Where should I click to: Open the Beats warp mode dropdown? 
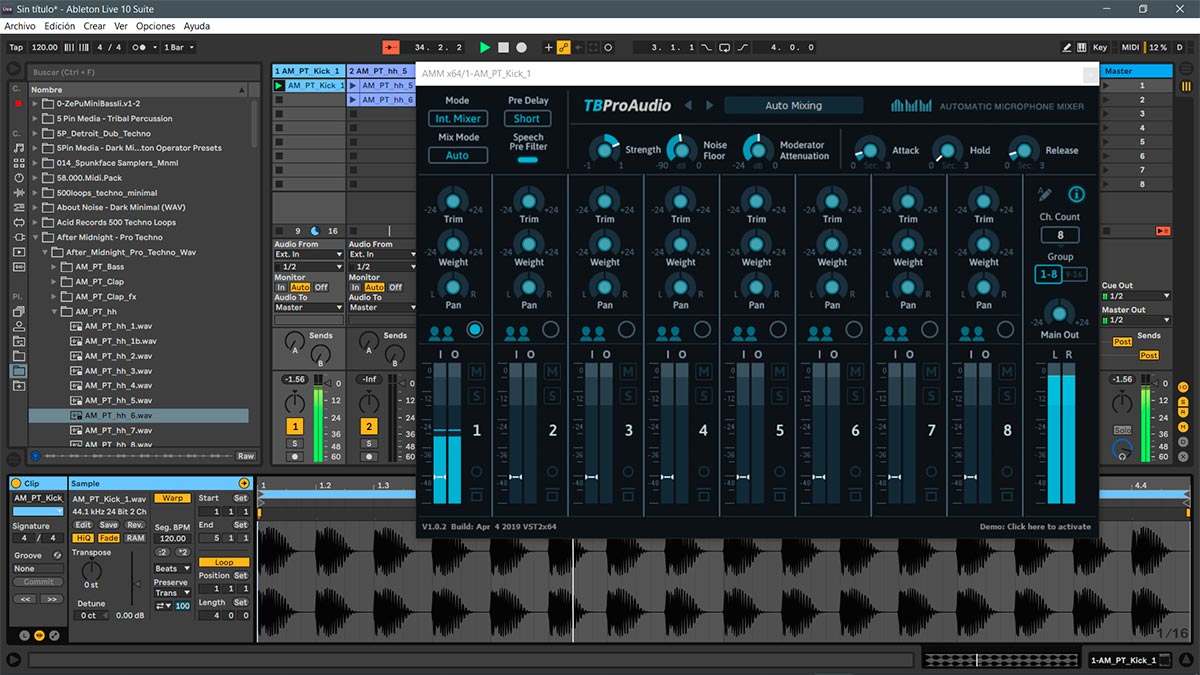pos(172,569)
